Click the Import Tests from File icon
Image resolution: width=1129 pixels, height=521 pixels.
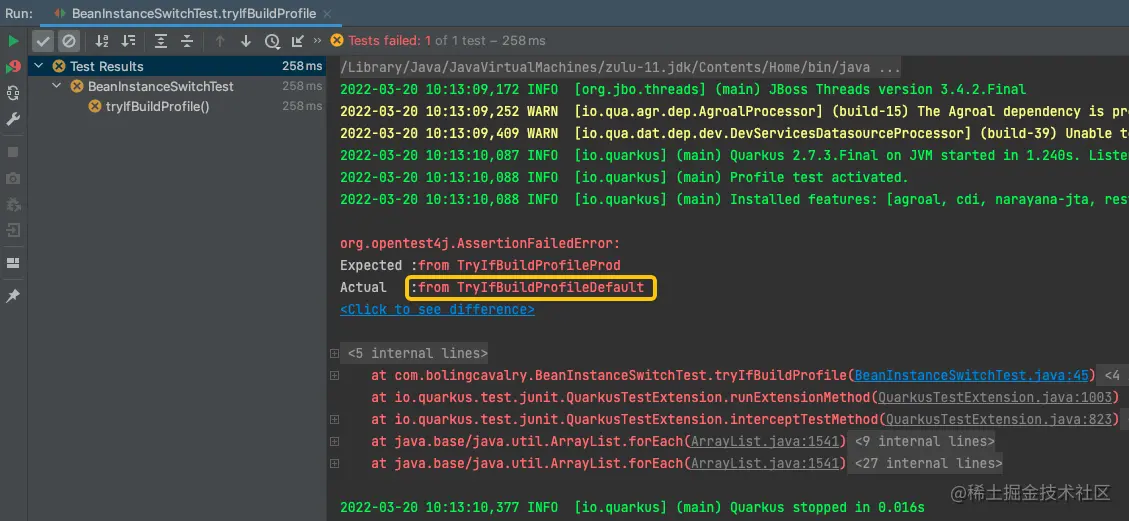(x=297, y=41)
